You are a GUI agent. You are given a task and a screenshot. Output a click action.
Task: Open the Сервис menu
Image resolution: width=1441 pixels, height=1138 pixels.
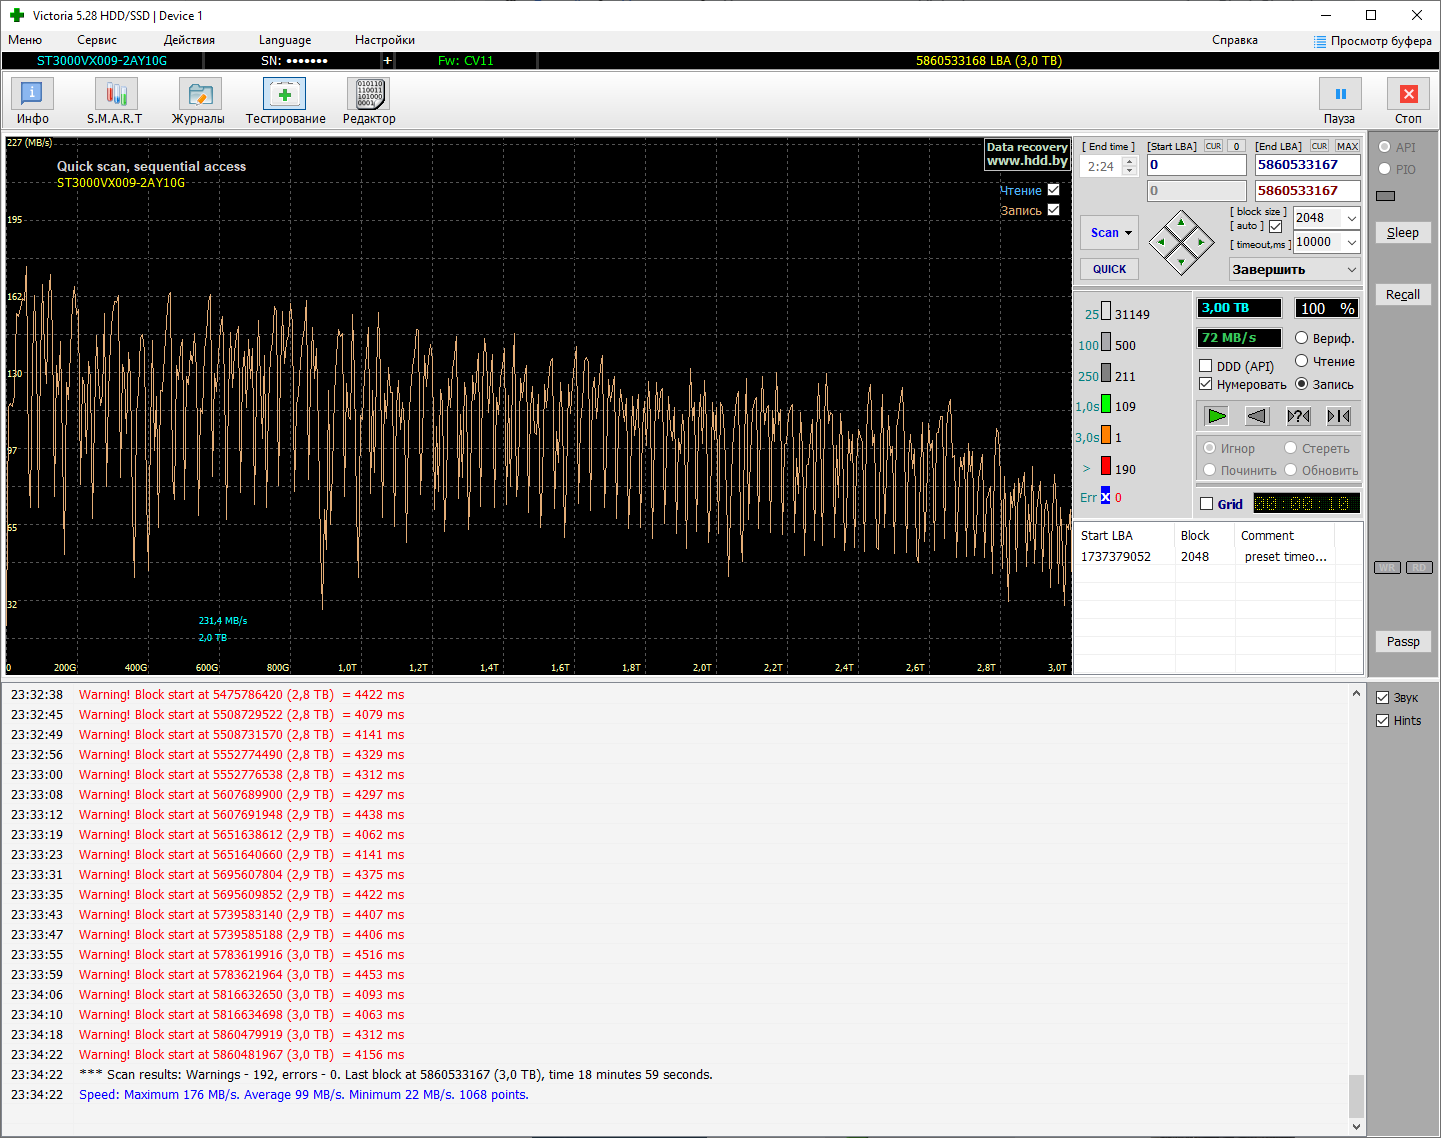click(x=97, y=40)
